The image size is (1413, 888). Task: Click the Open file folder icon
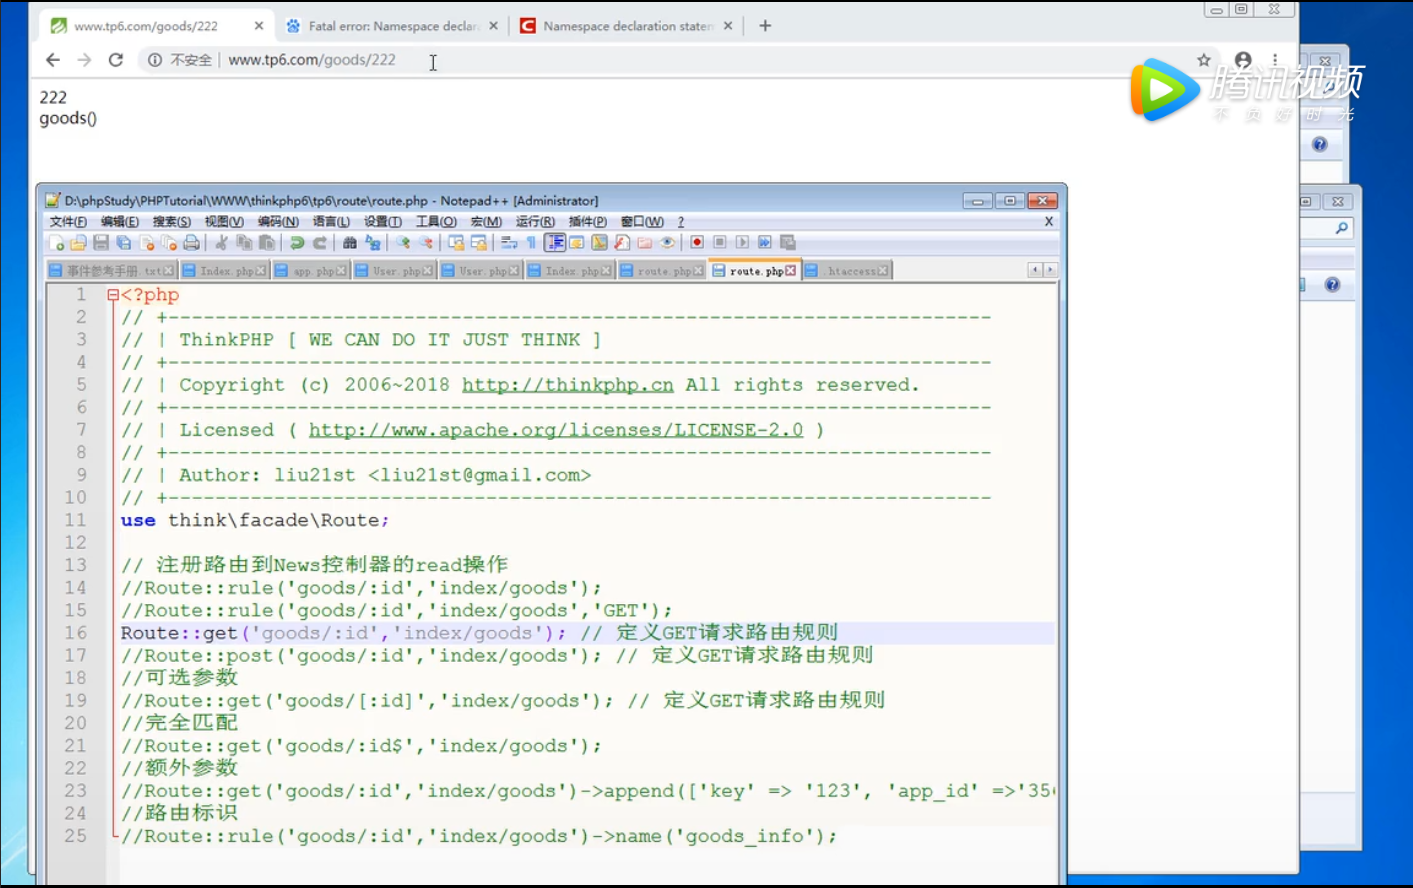[78, 243]
